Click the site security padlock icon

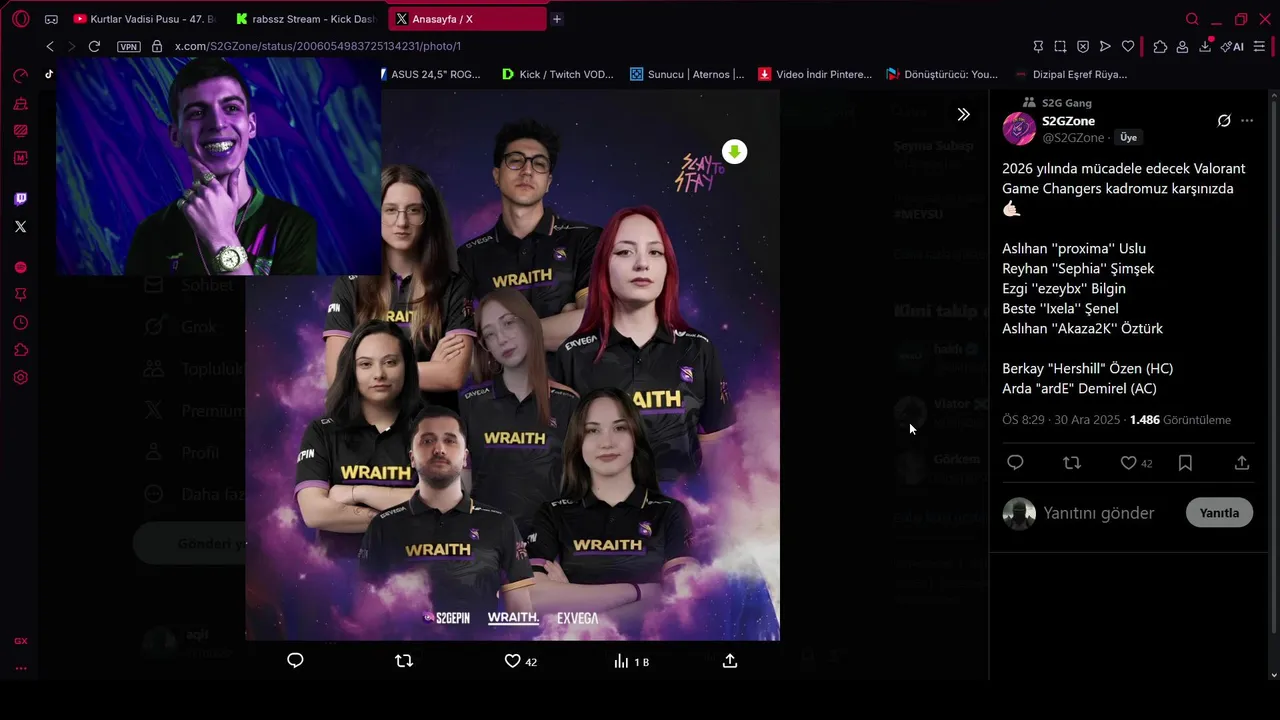(156, 46)
